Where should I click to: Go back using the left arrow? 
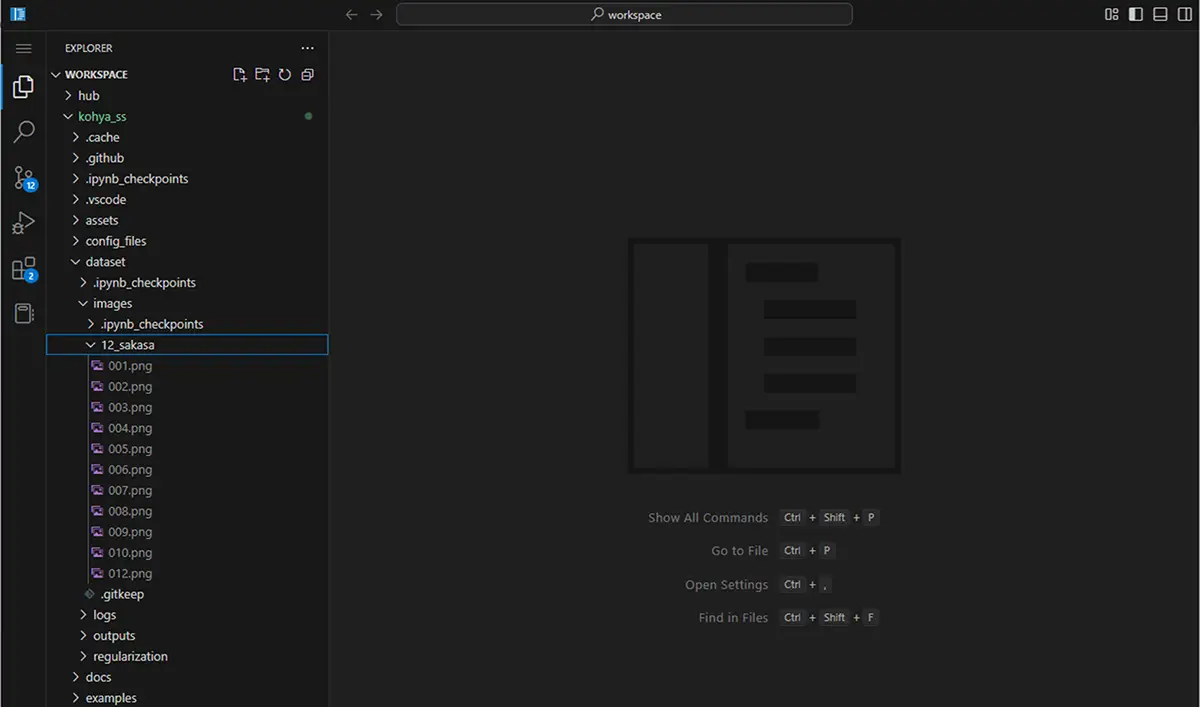tap(351, 14)
